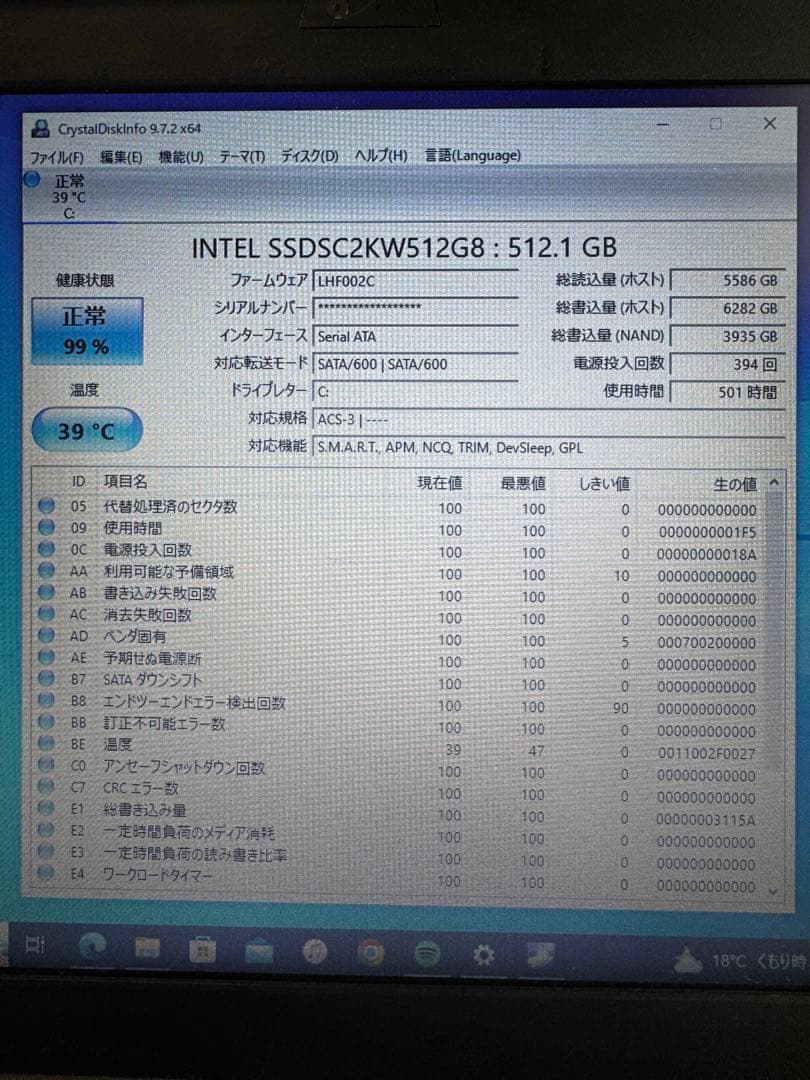
Task: Open Microsoft Edge from the taskbar
Action: pos(92,946)
